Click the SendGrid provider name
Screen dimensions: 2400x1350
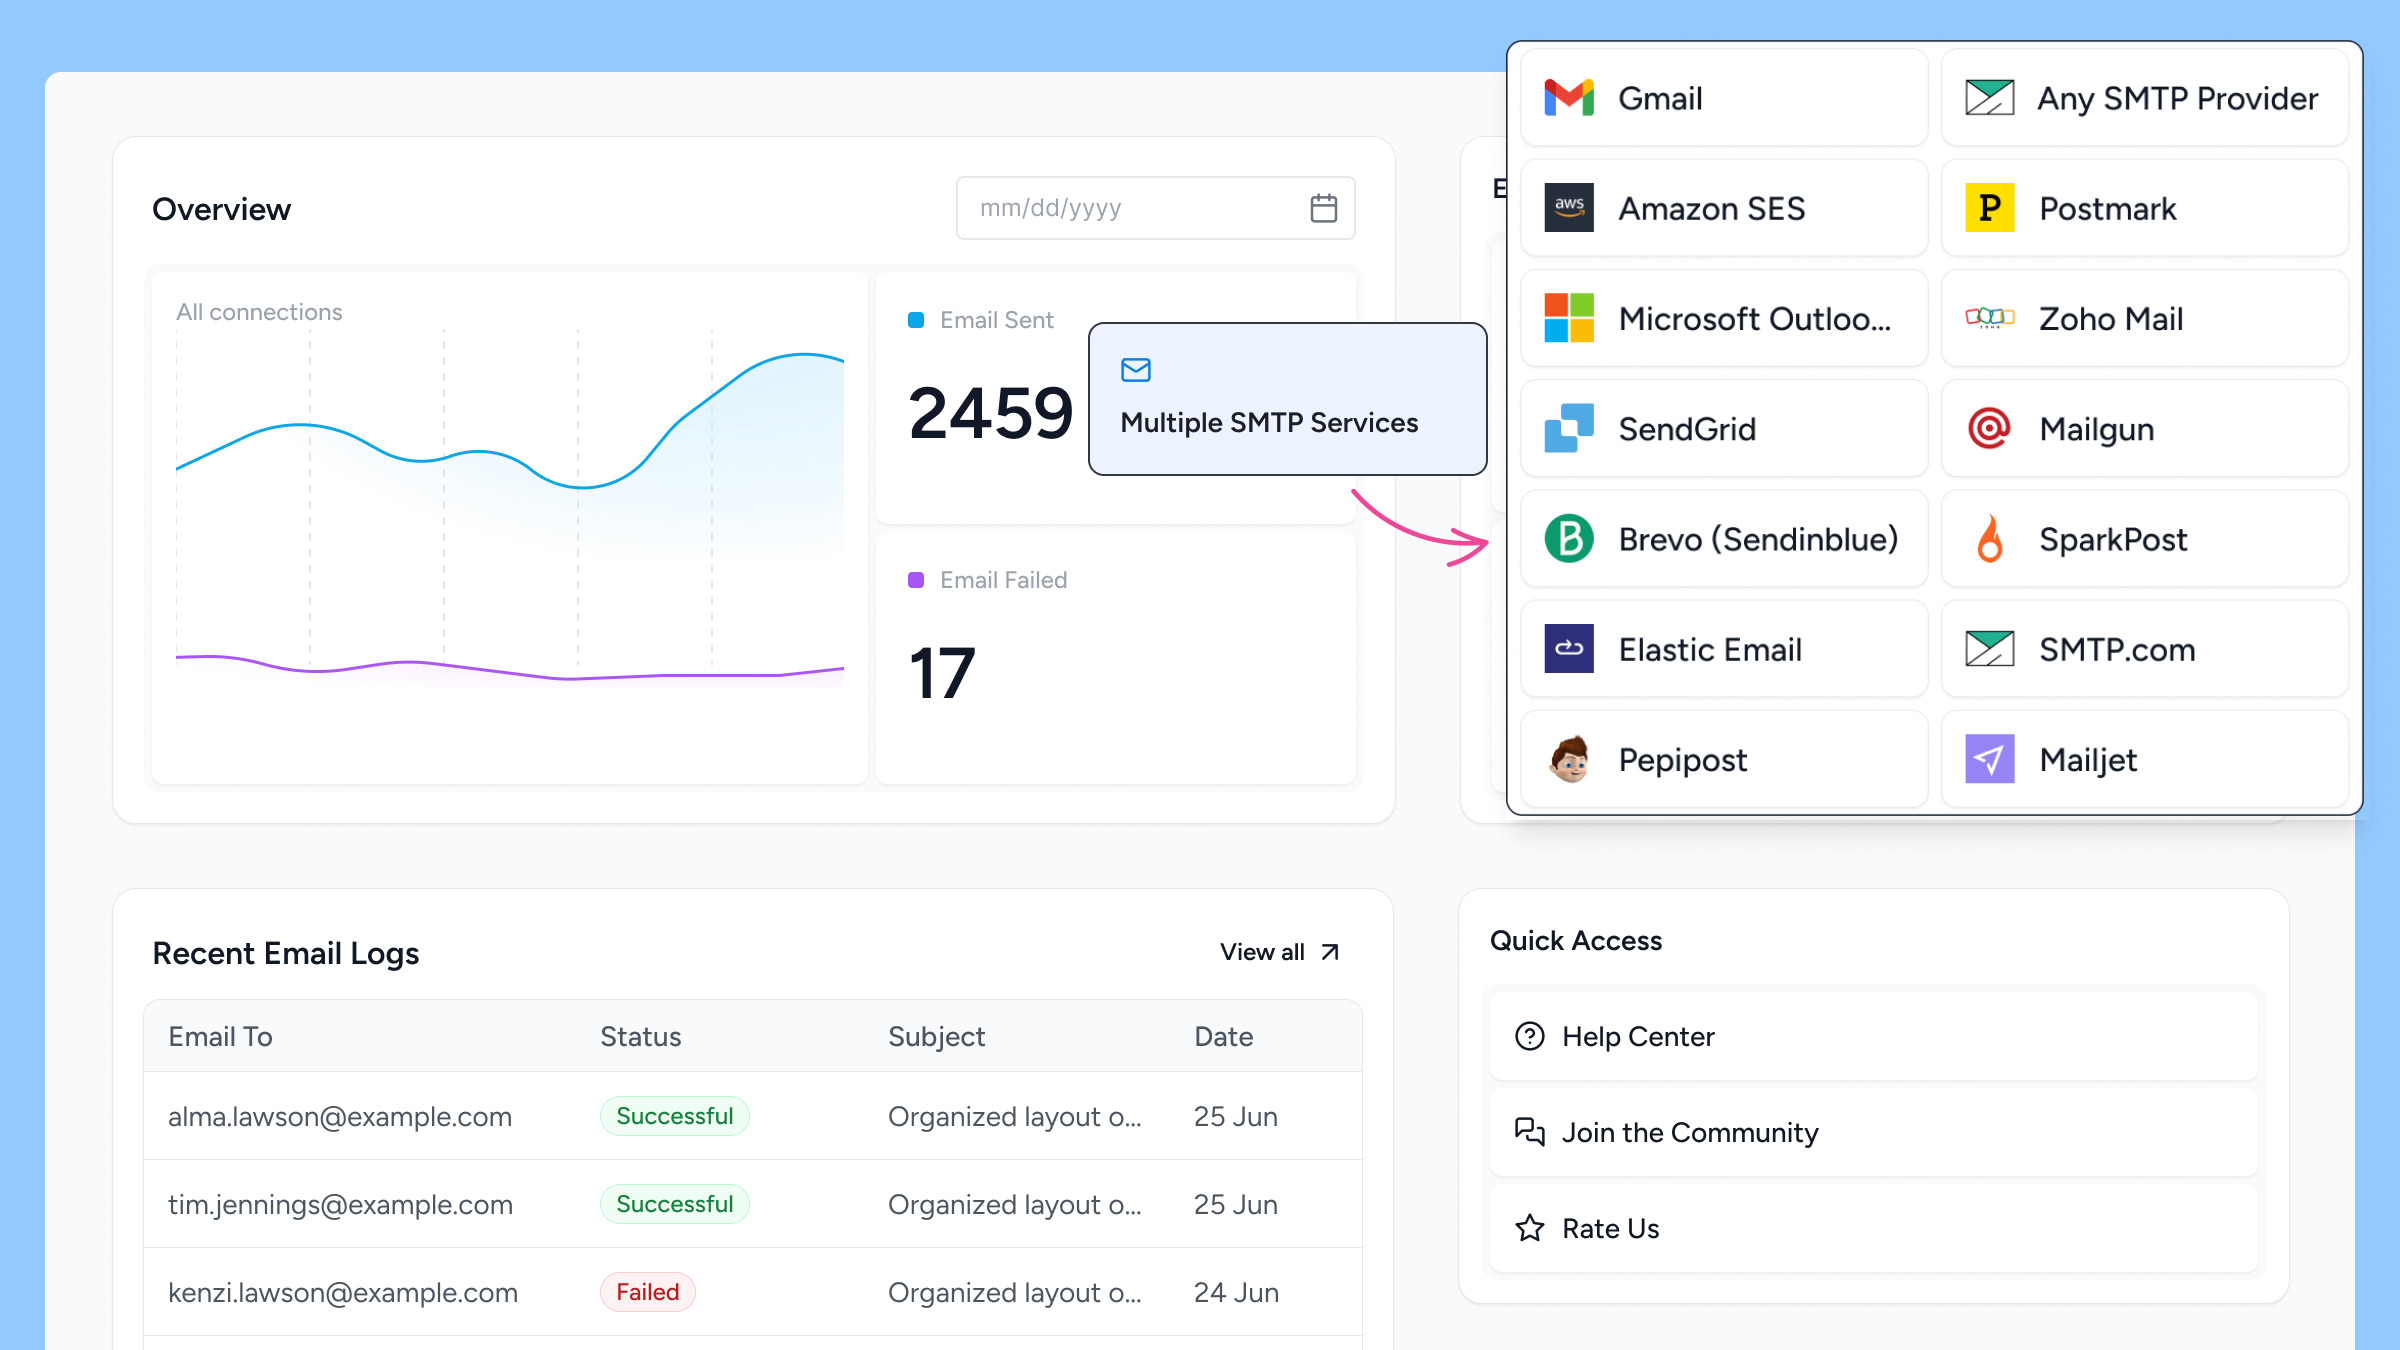tap(1687, 428)
